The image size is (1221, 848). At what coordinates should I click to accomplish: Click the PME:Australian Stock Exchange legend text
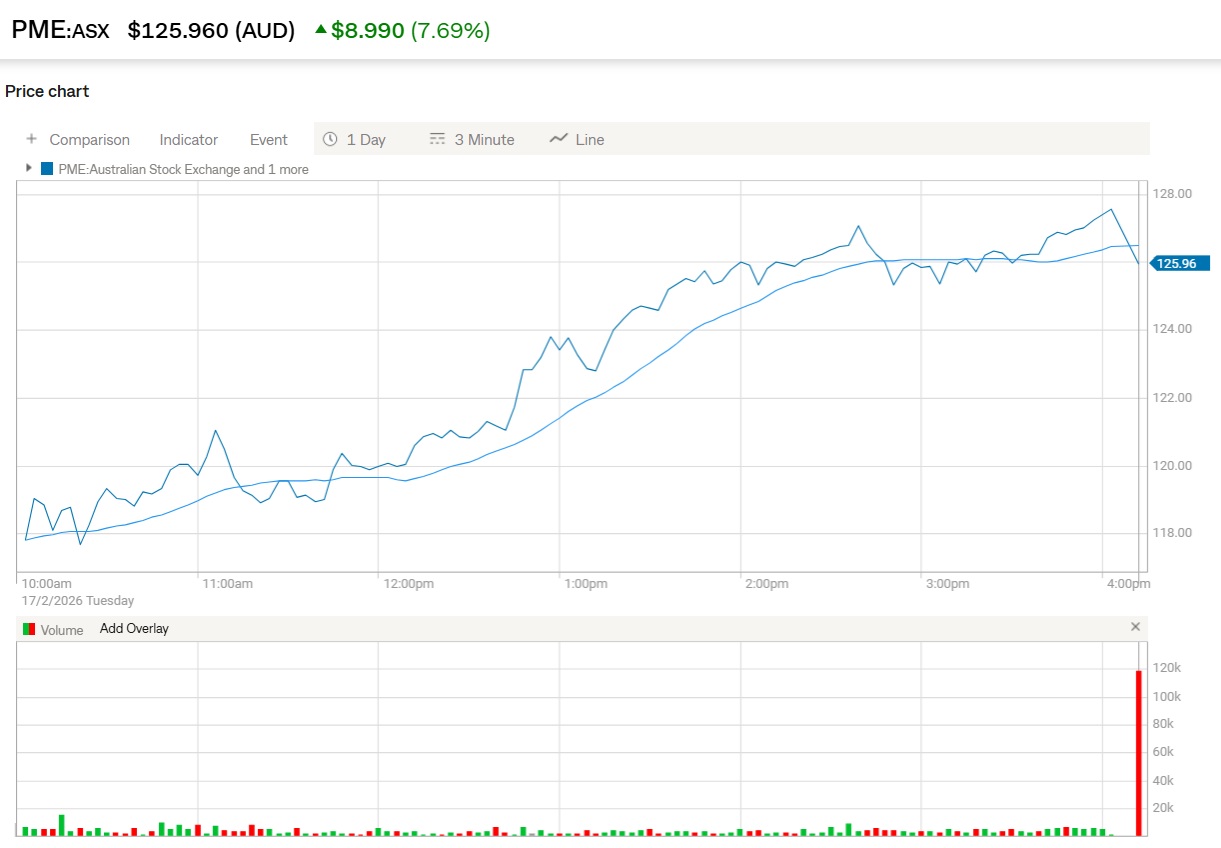tap(183, 170)
